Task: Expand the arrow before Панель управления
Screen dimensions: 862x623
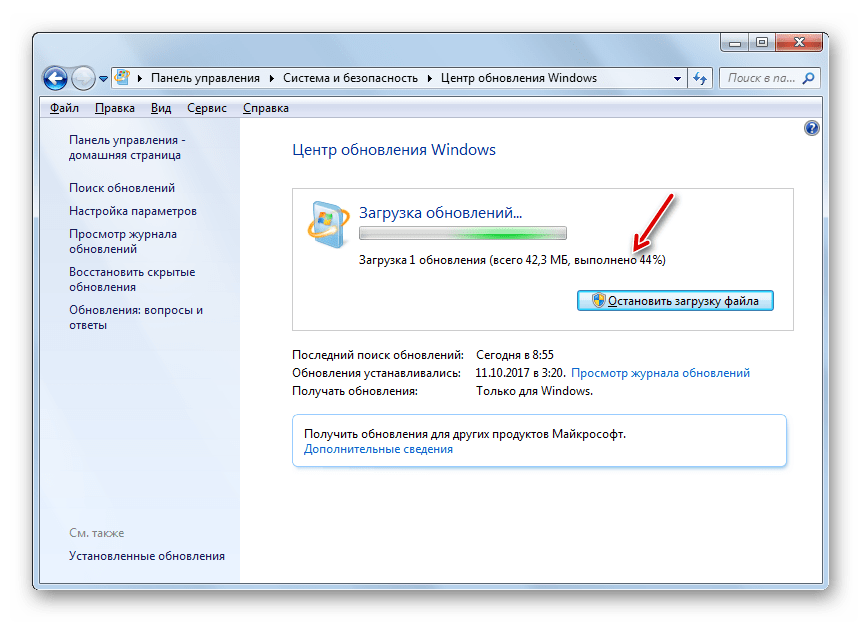Action: click(x=140, y=78)
